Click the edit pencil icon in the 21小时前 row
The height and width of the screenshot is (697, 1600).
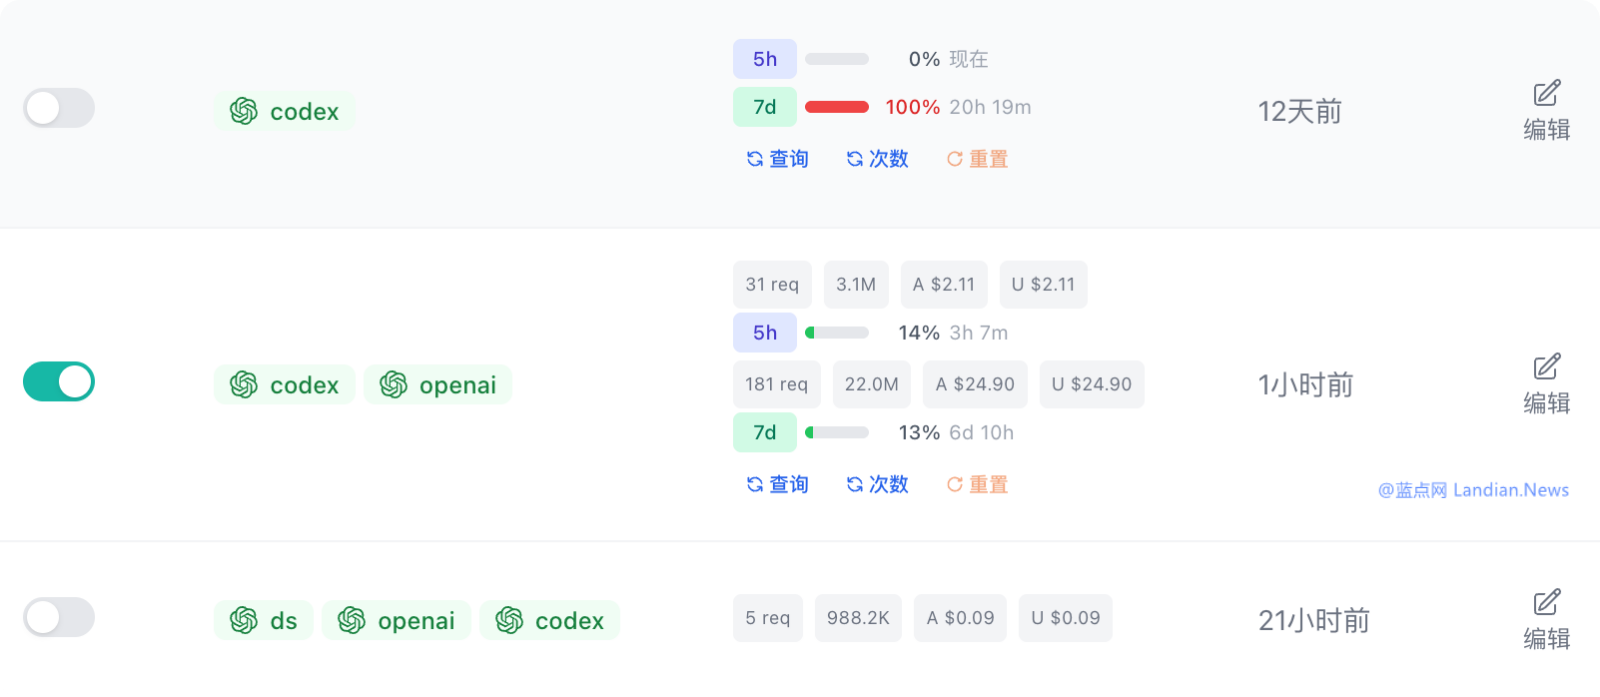coord(1547,602)
